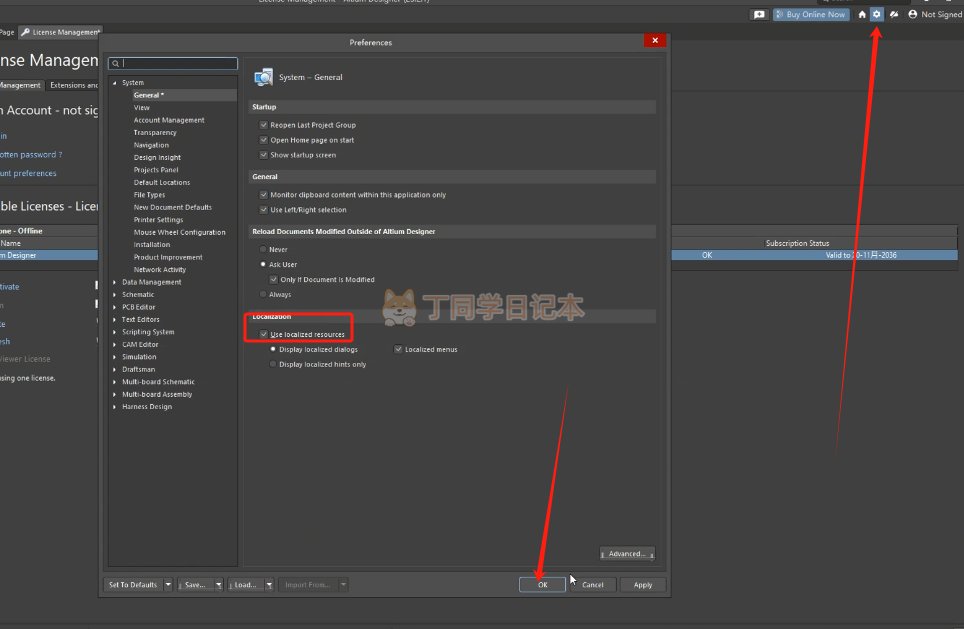Toggle Use localized resources checkbox
The image size is (964, 629).
coord(264,334)
